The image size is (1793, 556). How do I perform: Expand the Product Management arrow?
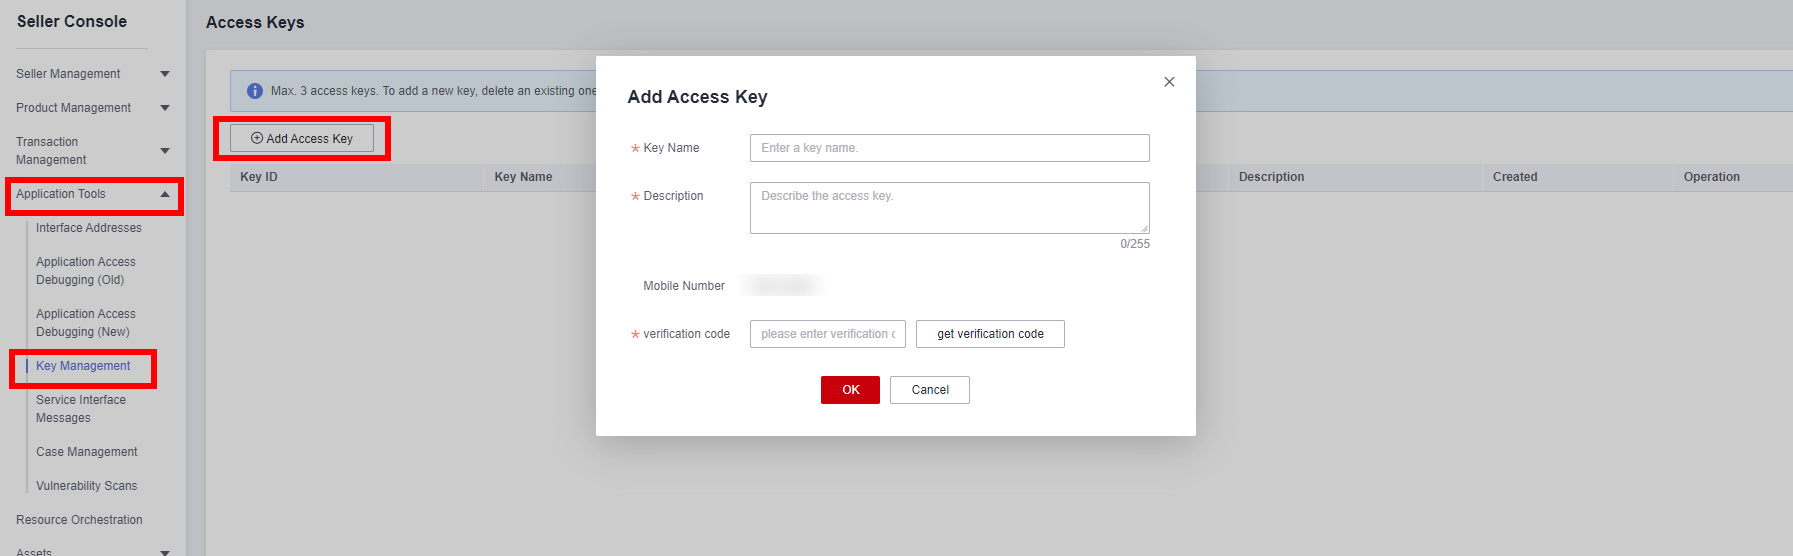(165, 108)
